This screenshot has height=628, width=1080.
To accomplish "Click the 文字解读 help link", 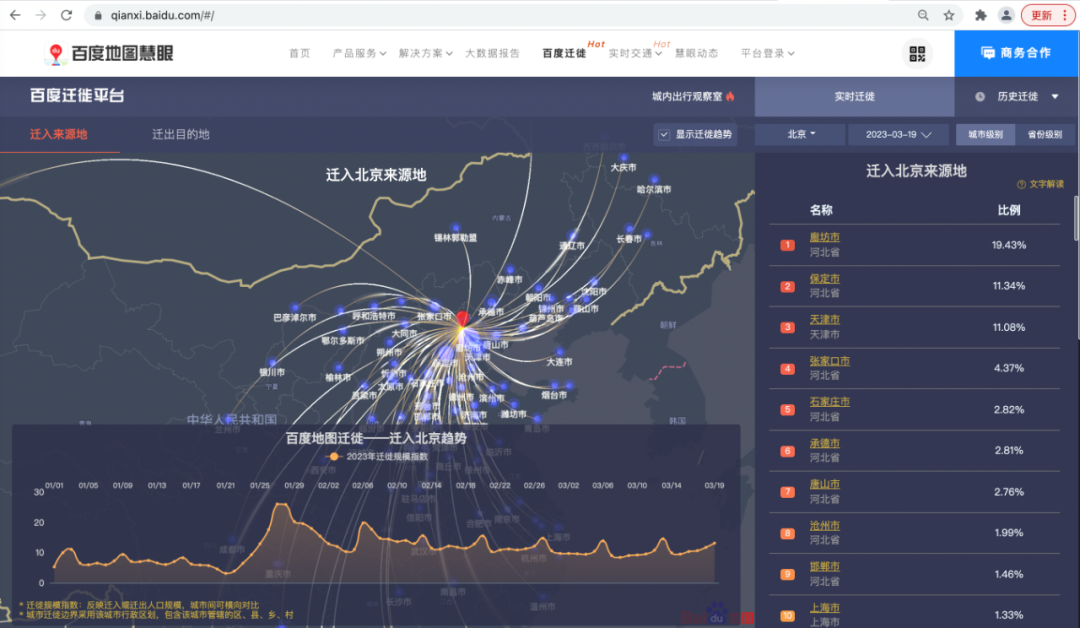I will [1046, 184].
